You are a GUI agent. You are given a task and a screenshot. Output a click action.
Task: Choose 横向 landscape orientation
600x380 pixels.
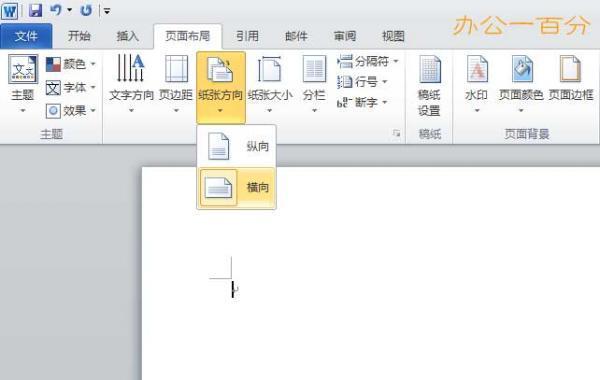(236, 188)
